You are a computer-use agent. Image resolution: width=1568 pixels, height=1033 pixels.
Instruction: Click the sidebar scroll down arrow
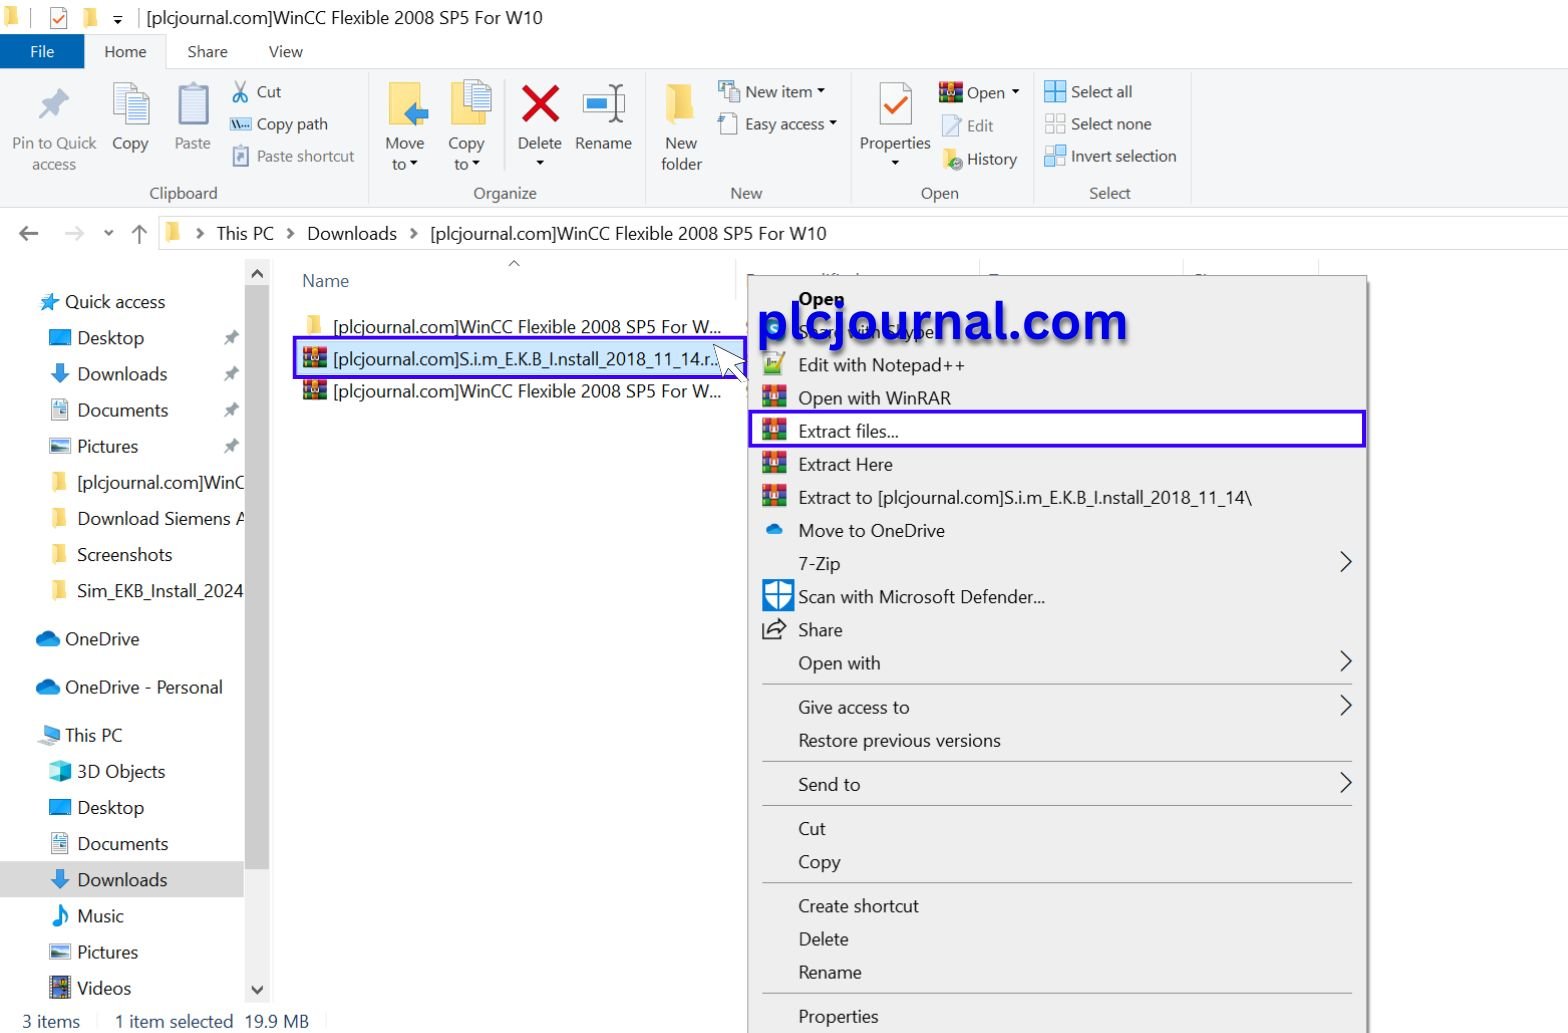tap(257, 990)
